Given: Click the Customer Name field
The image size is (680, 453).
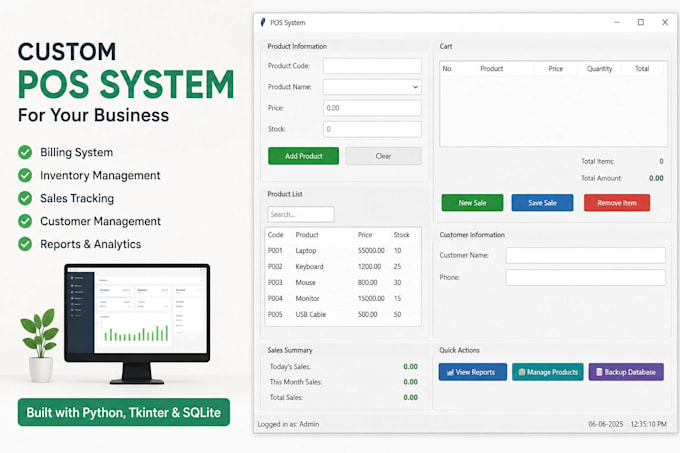Looking at the screenshot, I should click(585, 255).
